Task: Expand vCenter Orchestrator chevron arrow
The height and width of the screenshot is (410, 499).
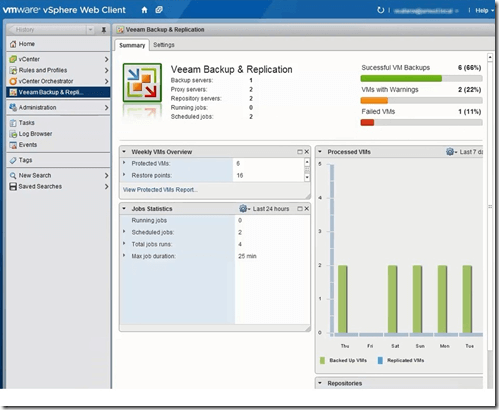Action: click(106, 81)
